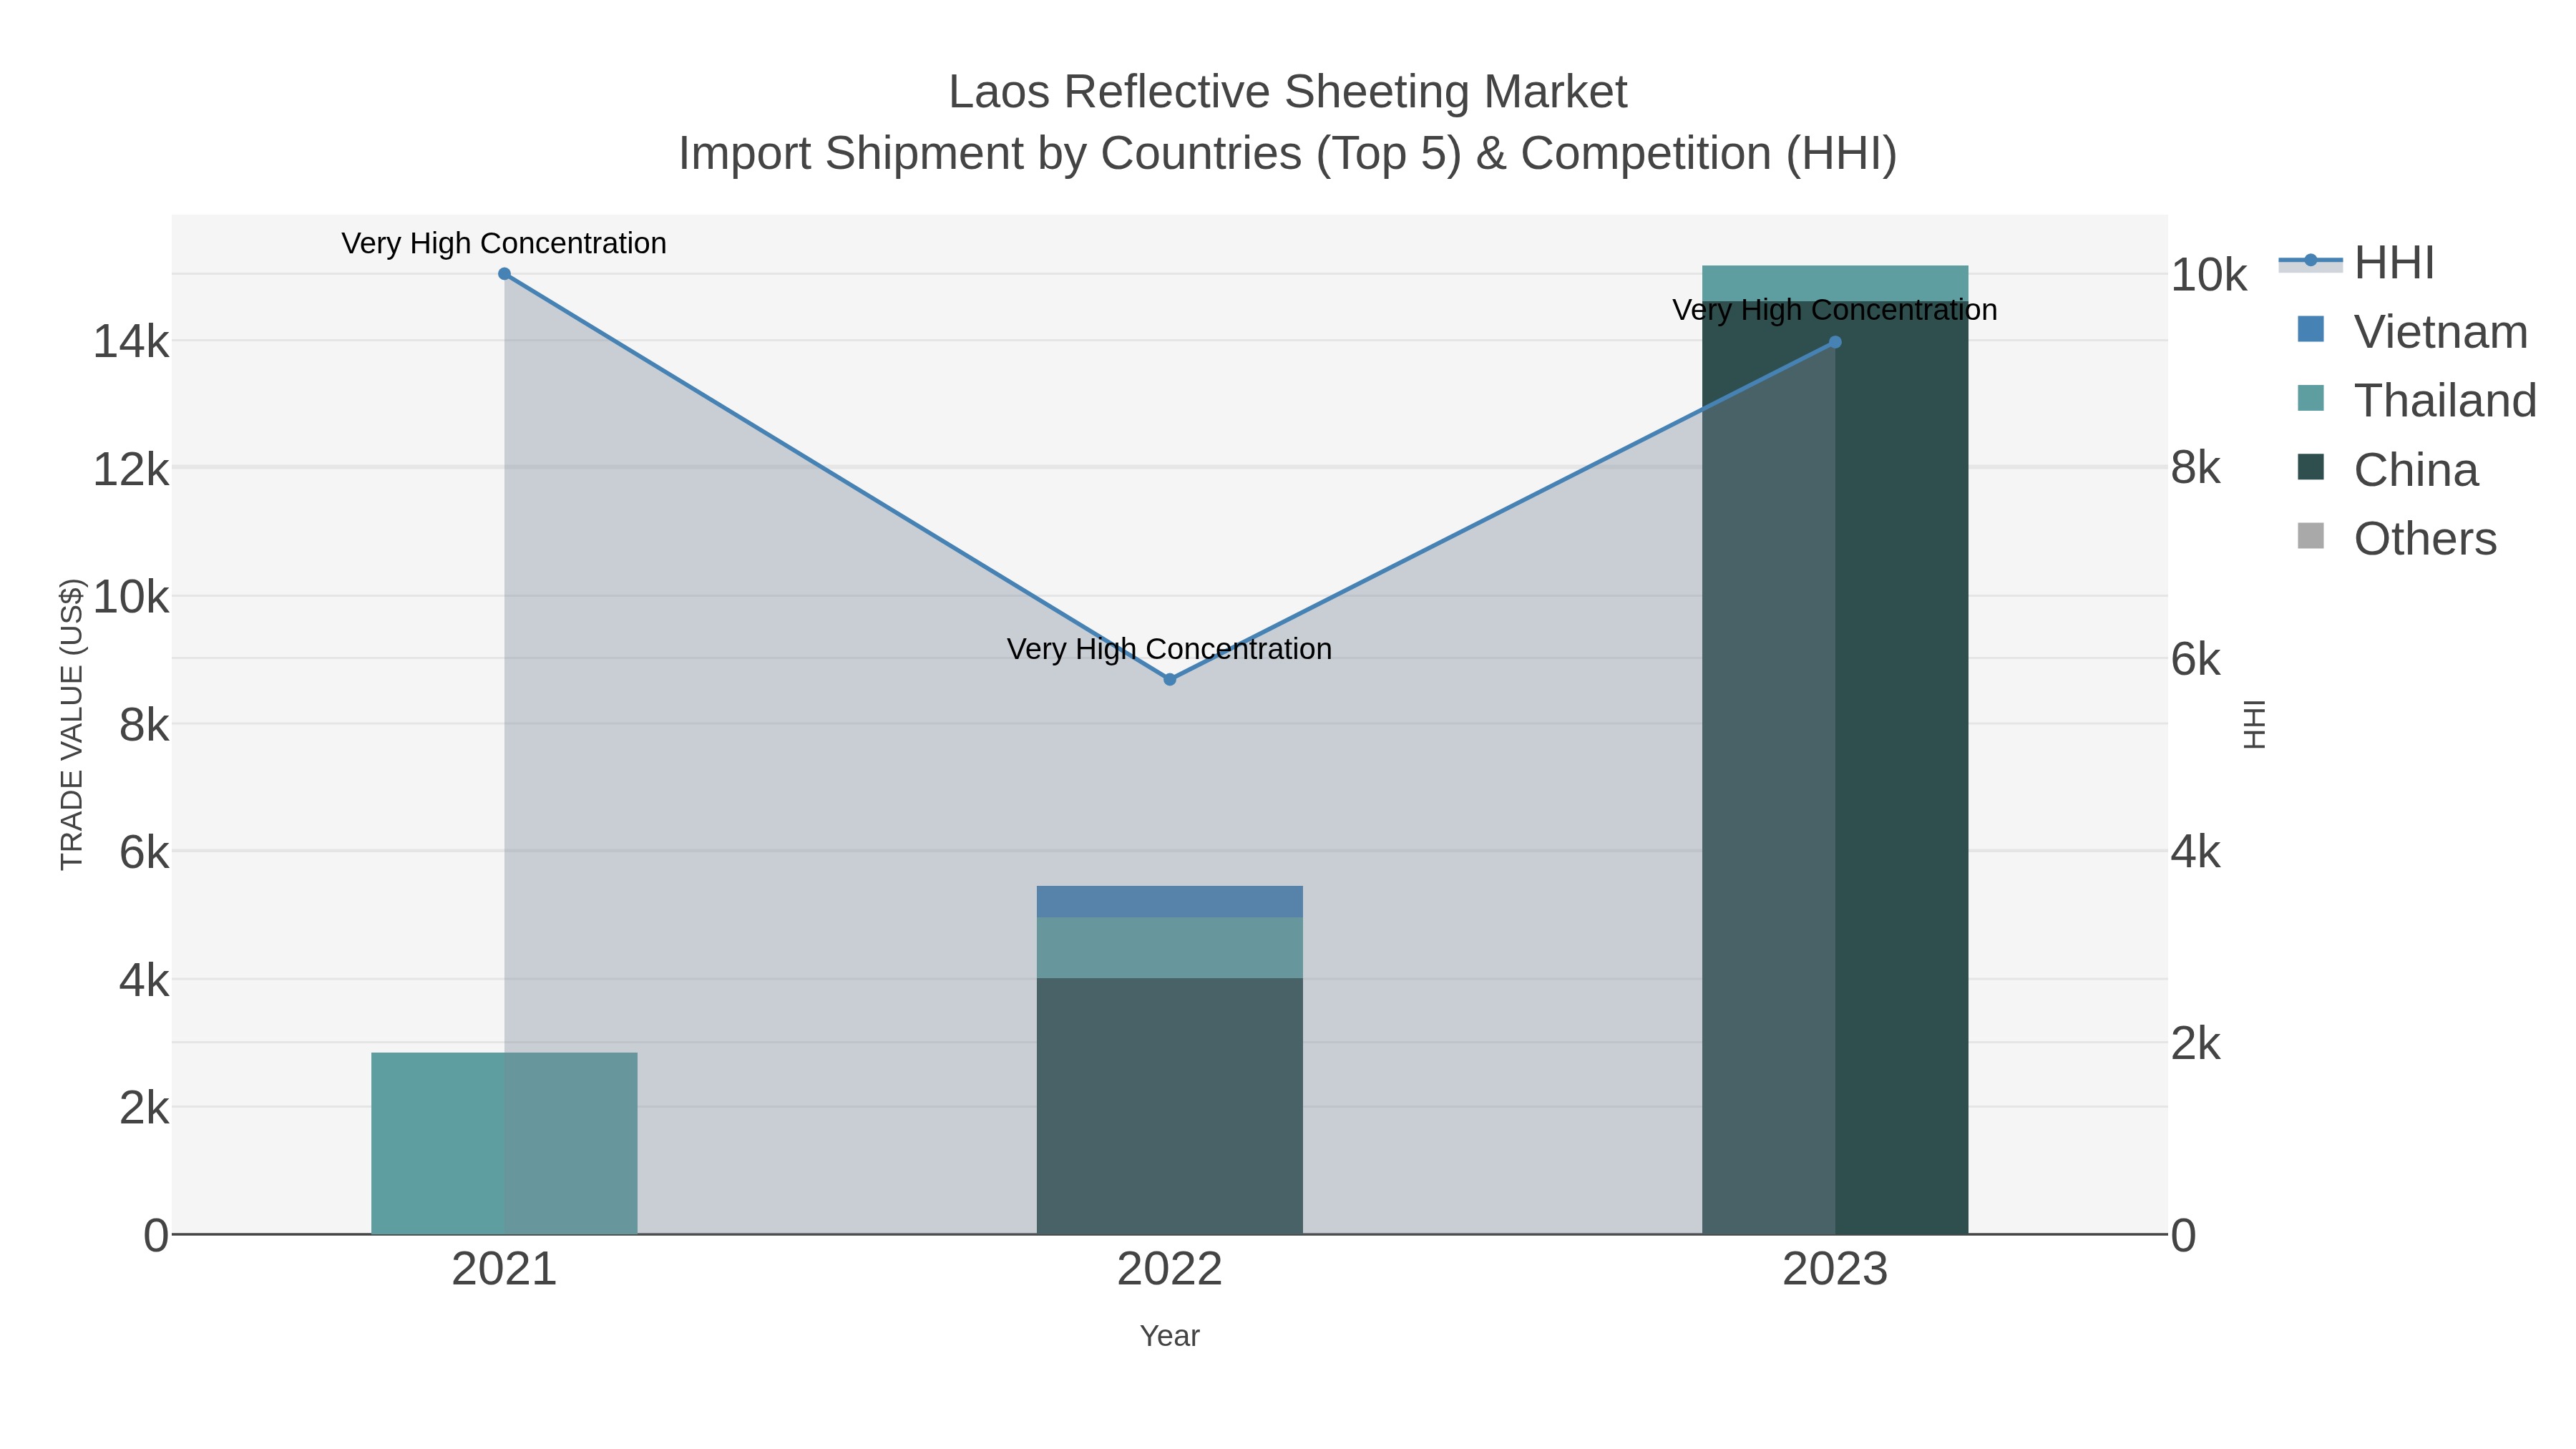Click the 2022 China bar segment
The image size is (2576, 1449).
(1170, 1106)
